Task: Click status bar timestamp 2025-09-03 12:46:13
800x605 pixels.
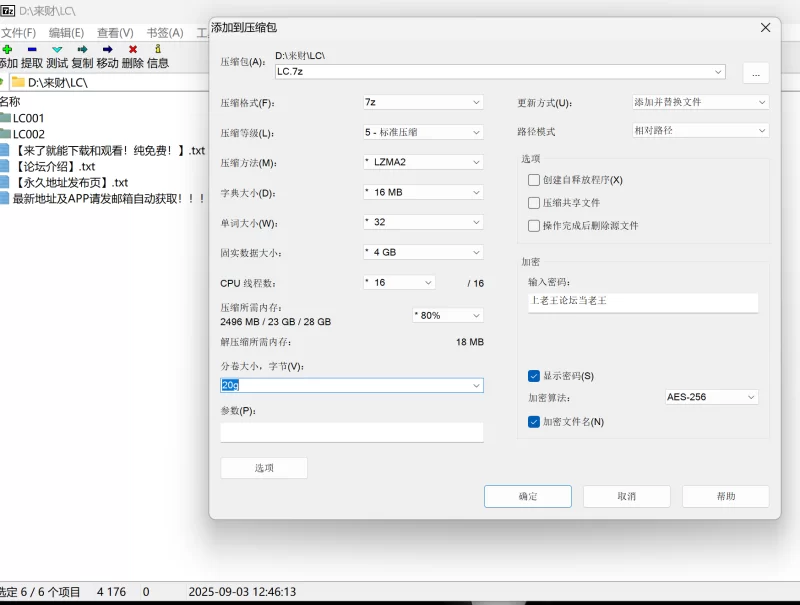Action: pyautogui.click(x=242, y=592)
